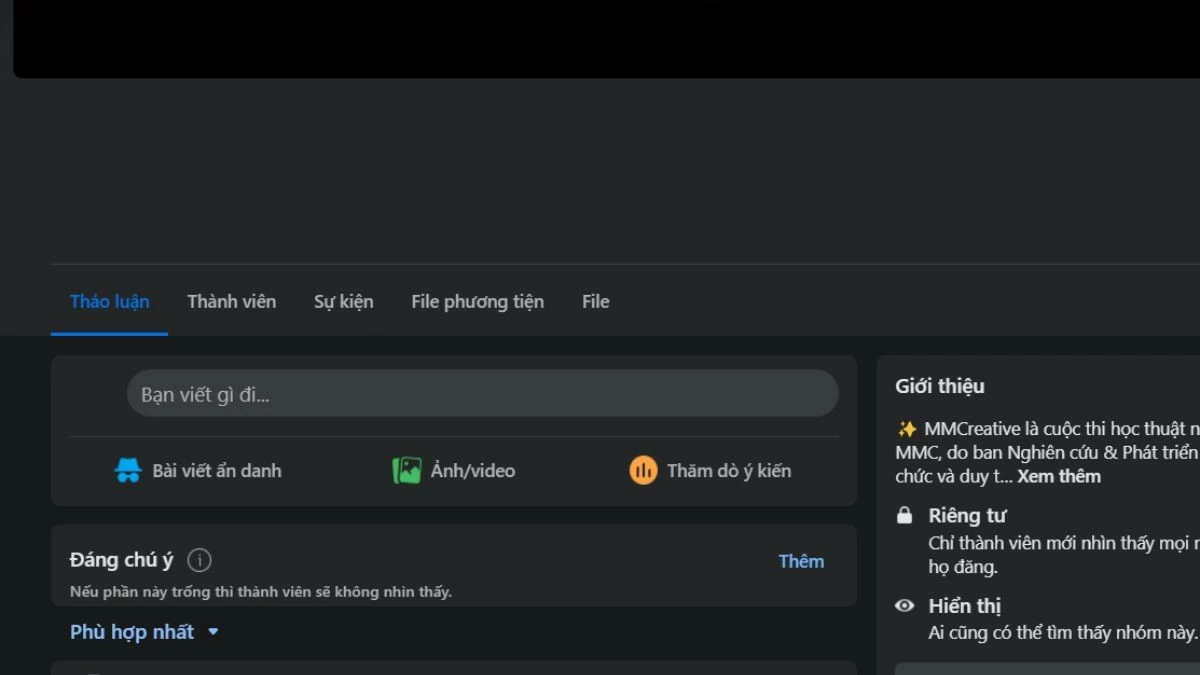Select the Thảo luận tab
This screenshot has width=1200, height=675.
click(x=109, y=302)
